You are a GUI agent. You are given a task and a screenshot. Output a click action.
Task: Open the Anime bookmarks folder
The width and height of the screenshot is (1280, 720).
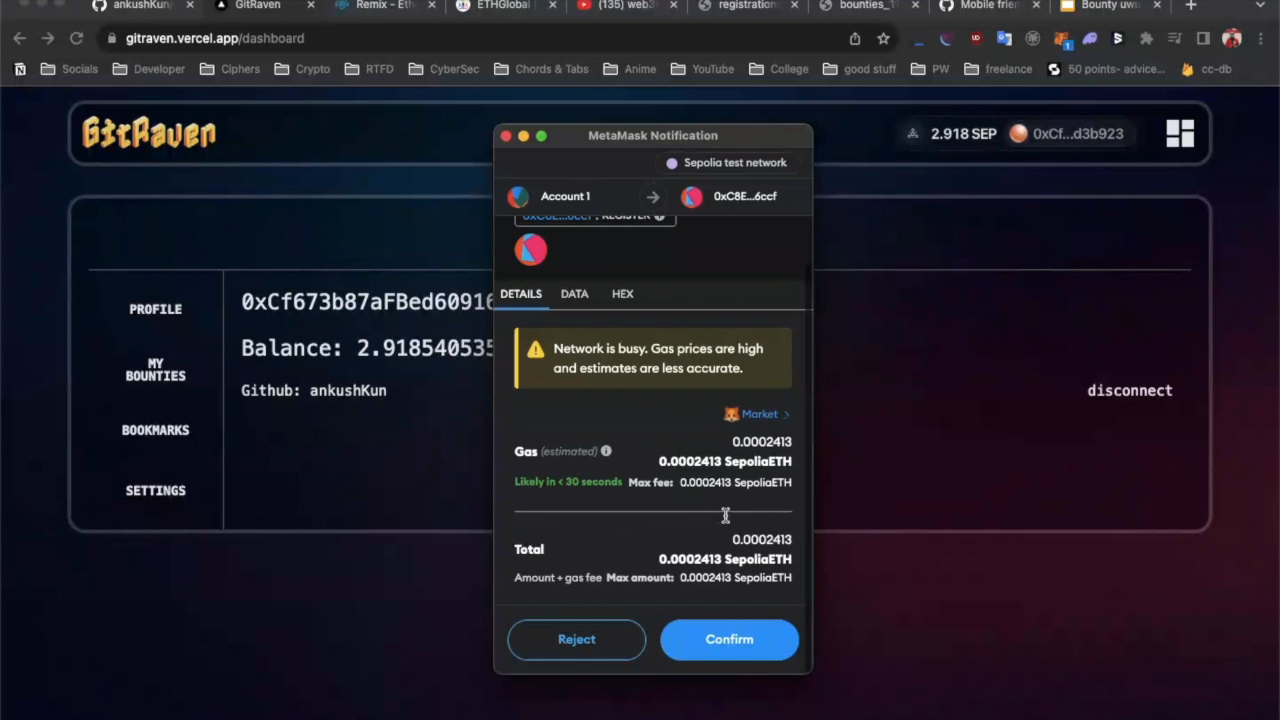click(x=630, y=69)
